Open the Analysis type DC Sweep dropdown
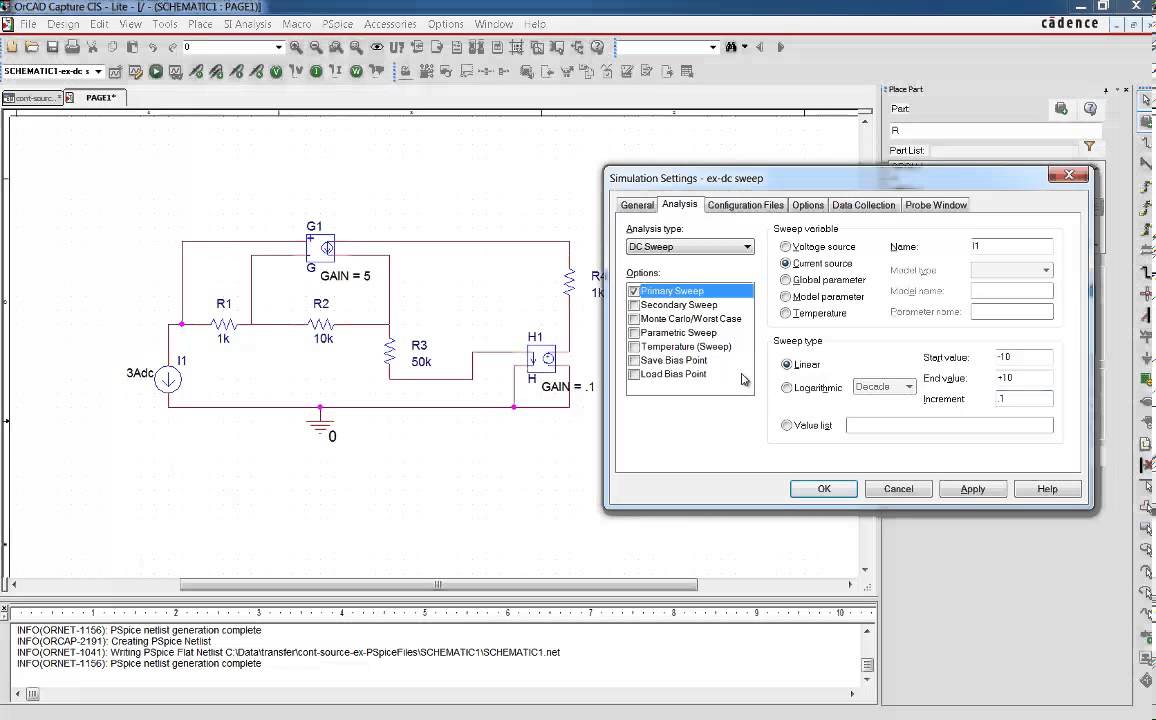 (x=689, y=247)
